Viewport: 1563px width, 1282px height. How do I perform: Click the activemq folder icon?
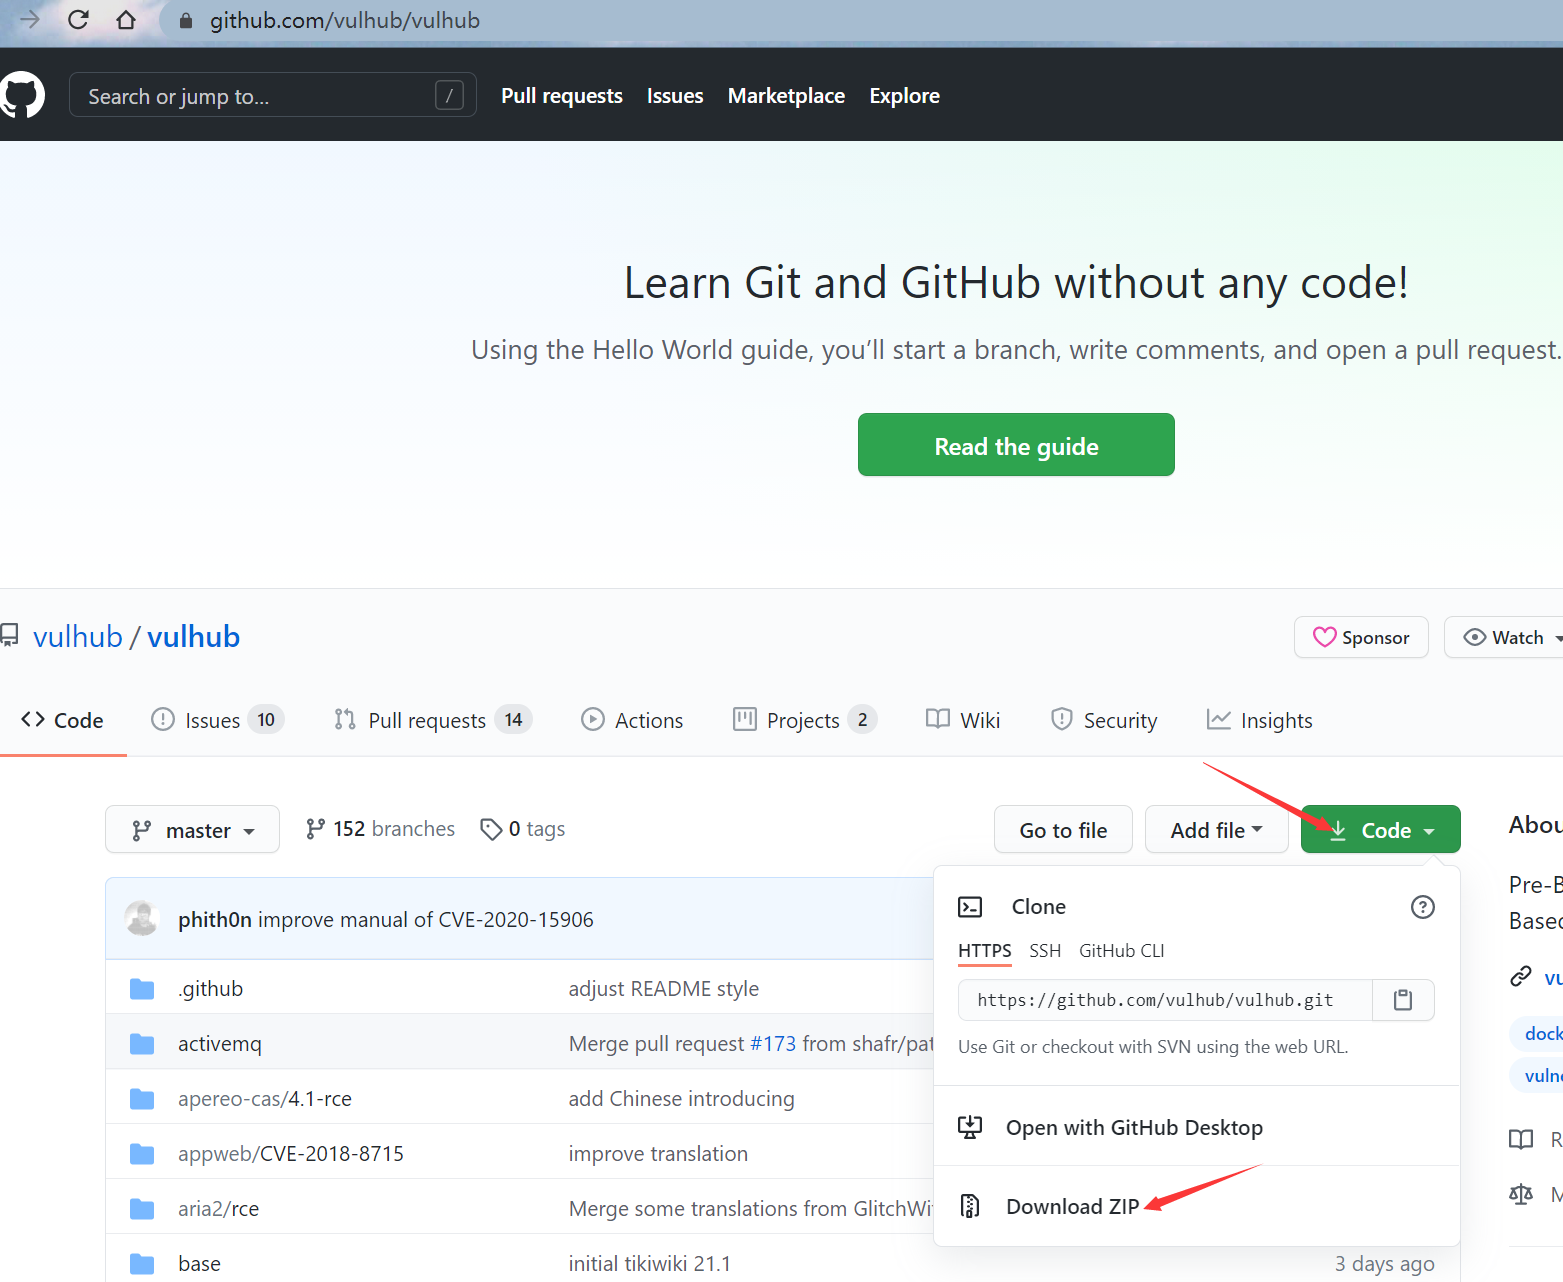pyautogui.click(x=142, y=1044)
